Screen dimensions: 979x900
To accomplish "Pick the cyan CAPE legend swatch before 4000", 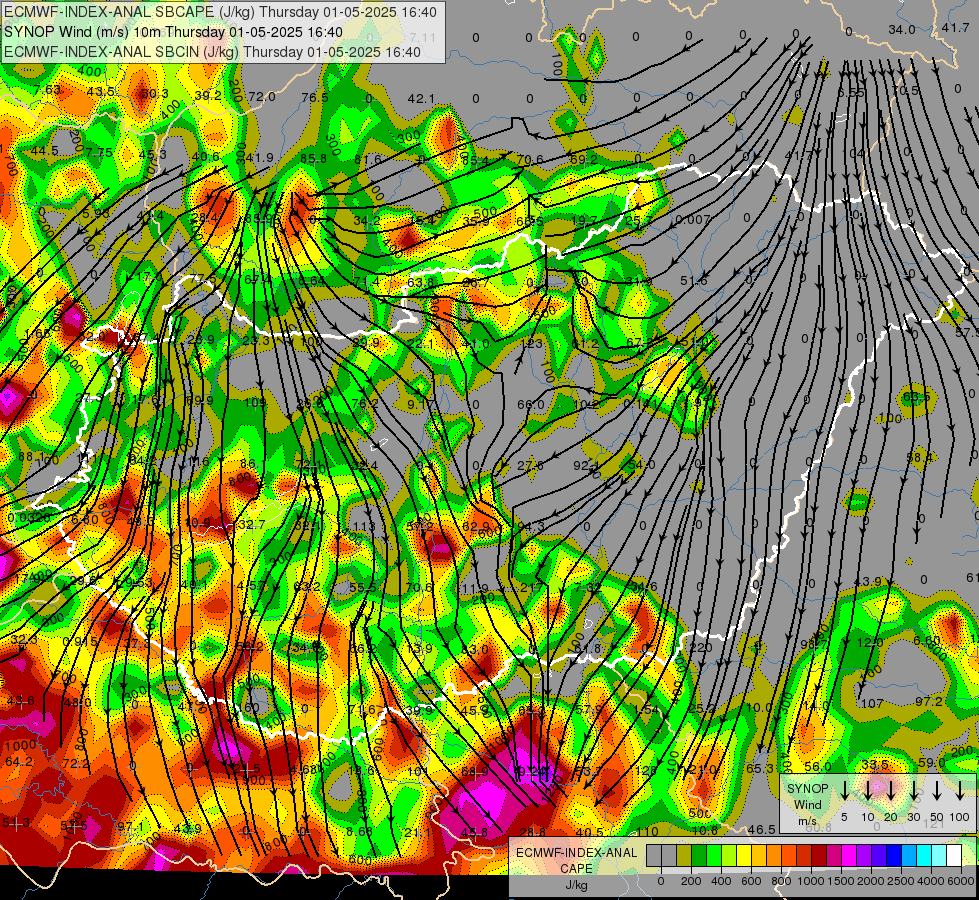I will coord(924,856).
